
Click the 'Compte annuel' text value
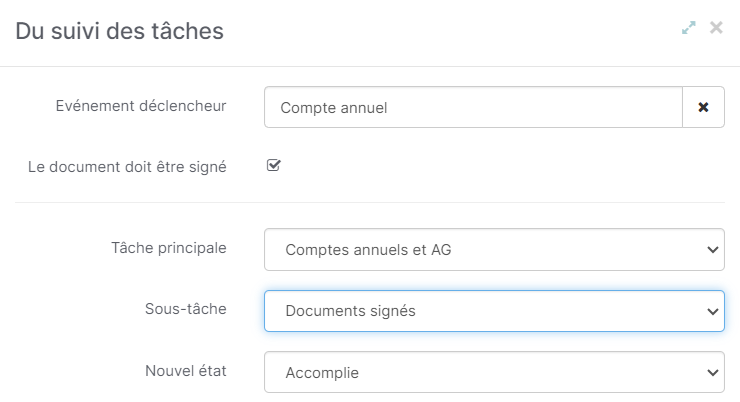click(x=334, y=108)
